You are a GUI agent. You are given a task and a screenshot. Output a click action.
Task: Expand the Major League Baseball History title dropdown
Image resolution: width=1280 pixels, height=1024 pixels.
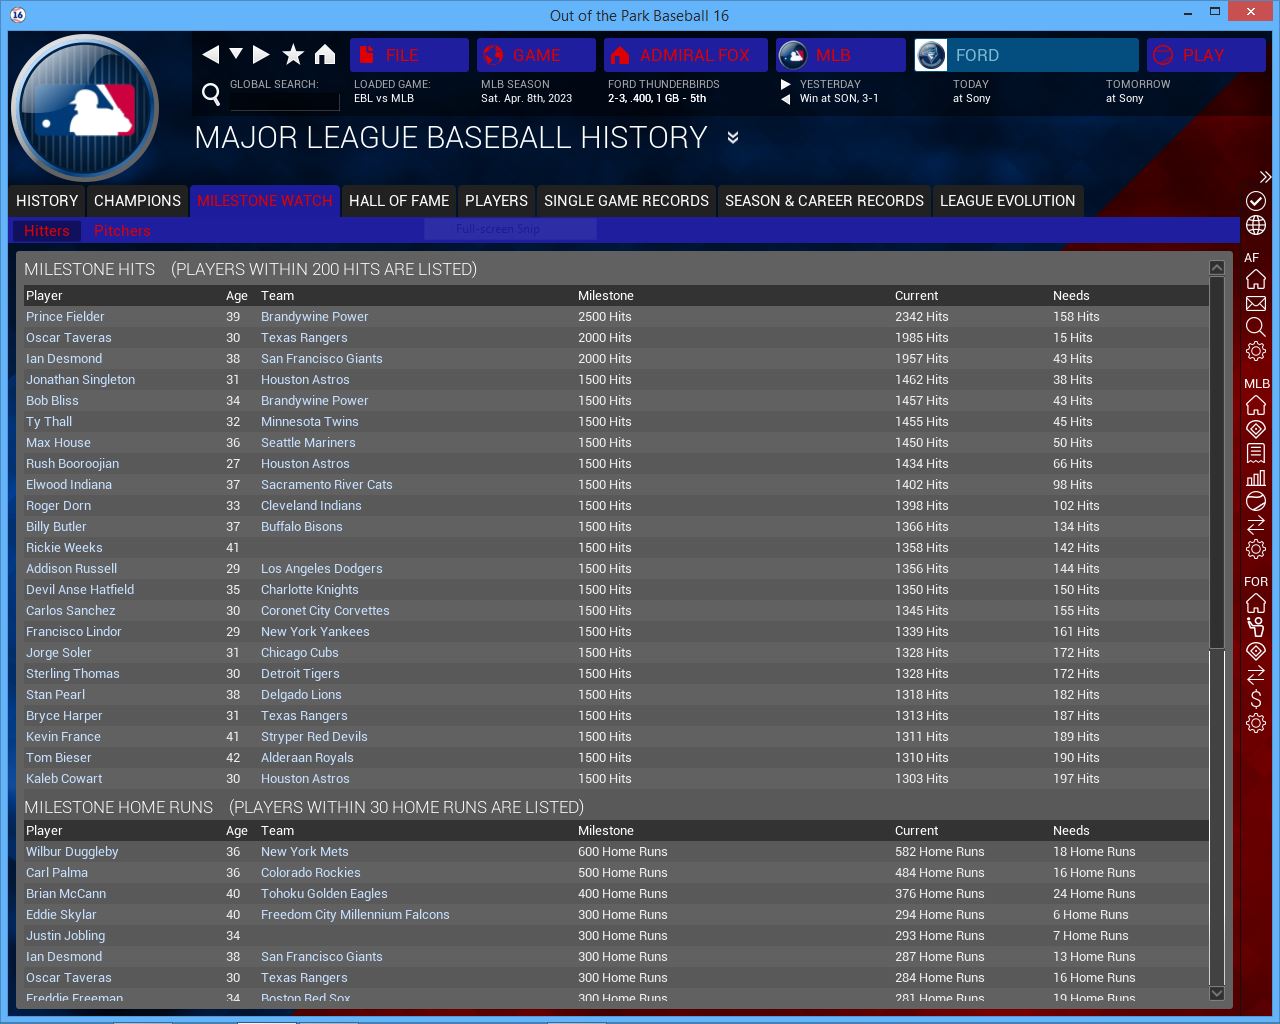click(733, 138)
